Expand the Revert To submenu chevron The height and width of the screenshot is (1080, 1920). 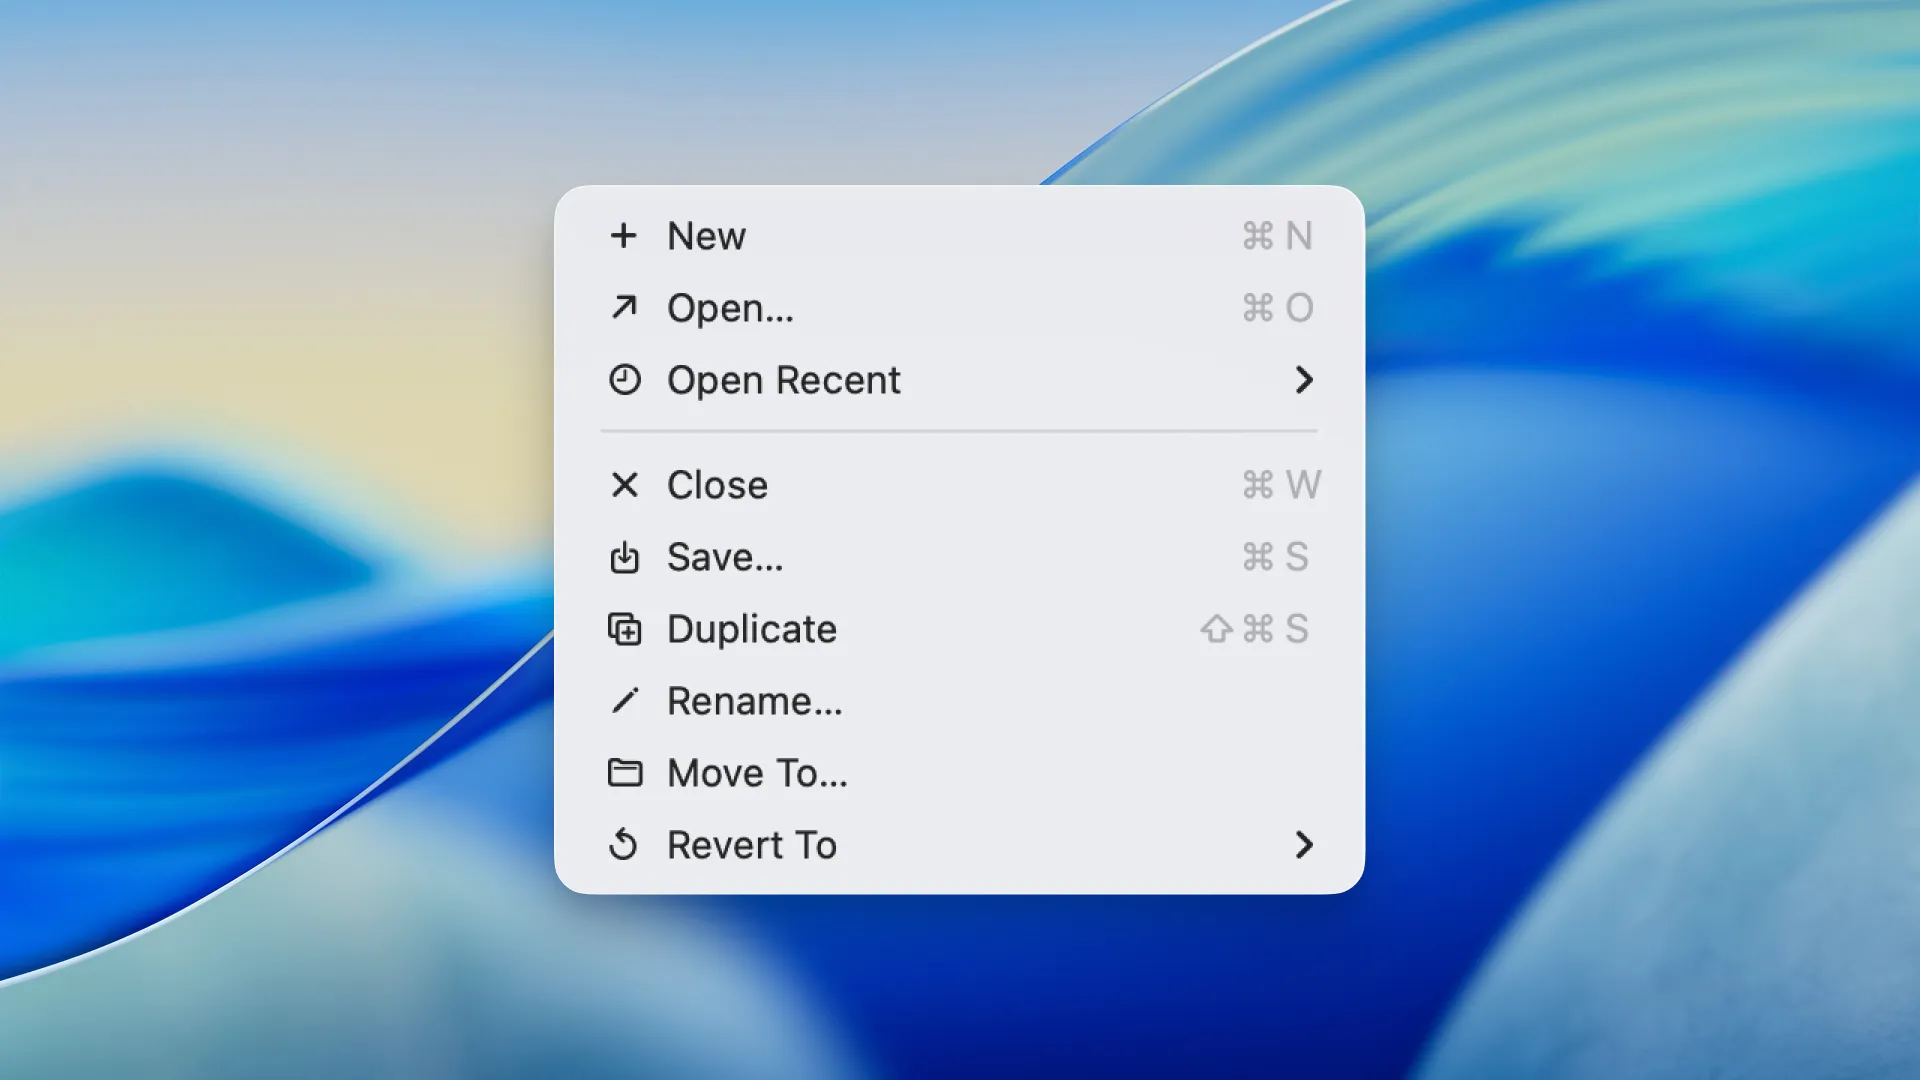click(x=1303, y=845)
